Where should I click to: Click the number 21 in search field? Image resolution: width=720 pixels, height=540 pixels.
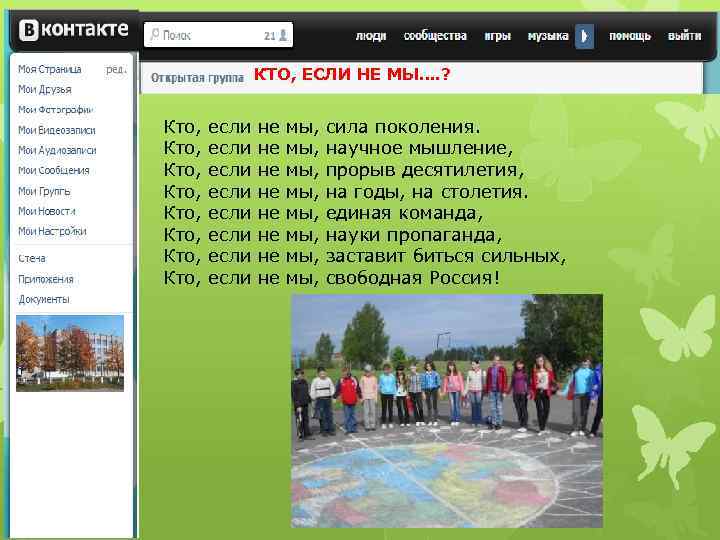269,35
